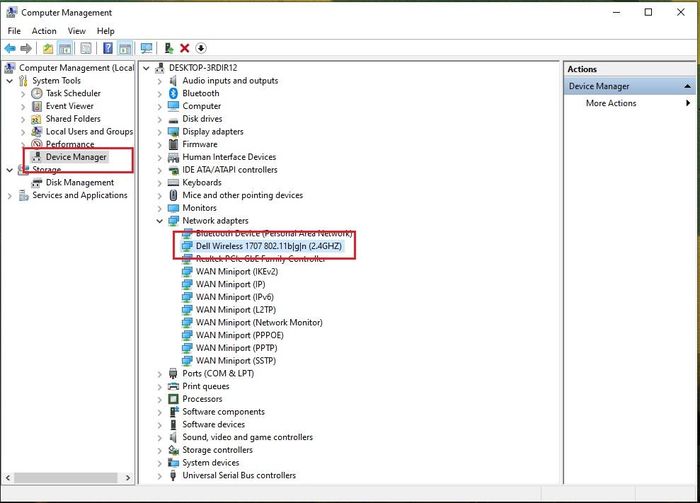Open the Help menu
This screenshot has height=503, width=700.
[x=106, y=31]
